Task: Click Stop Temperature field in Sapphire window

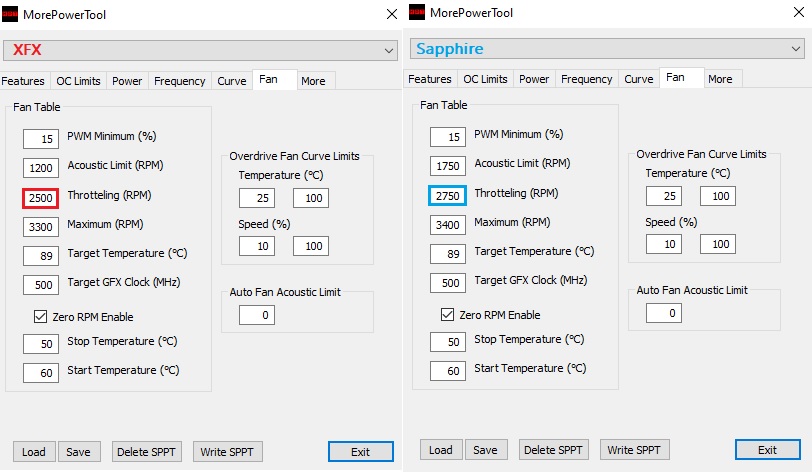Action: coord(448,342)
